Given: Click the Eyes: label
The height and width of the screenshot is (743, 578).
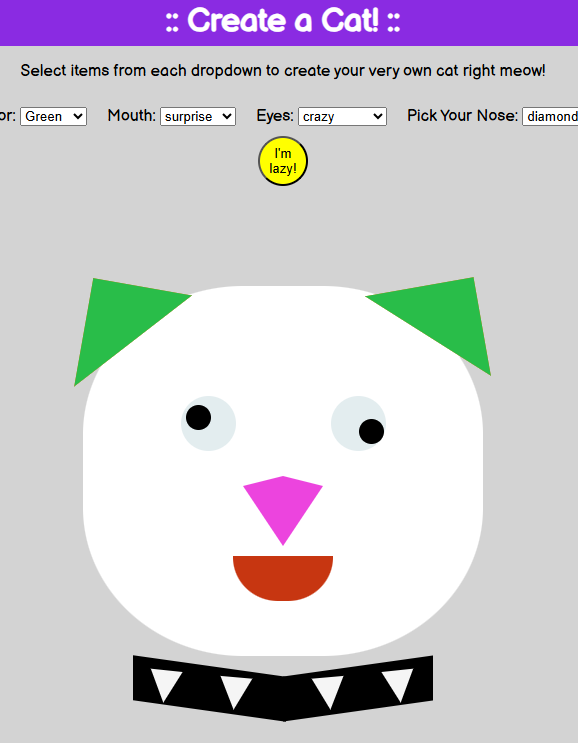Looking at the screenshot, I should (275, 116).
